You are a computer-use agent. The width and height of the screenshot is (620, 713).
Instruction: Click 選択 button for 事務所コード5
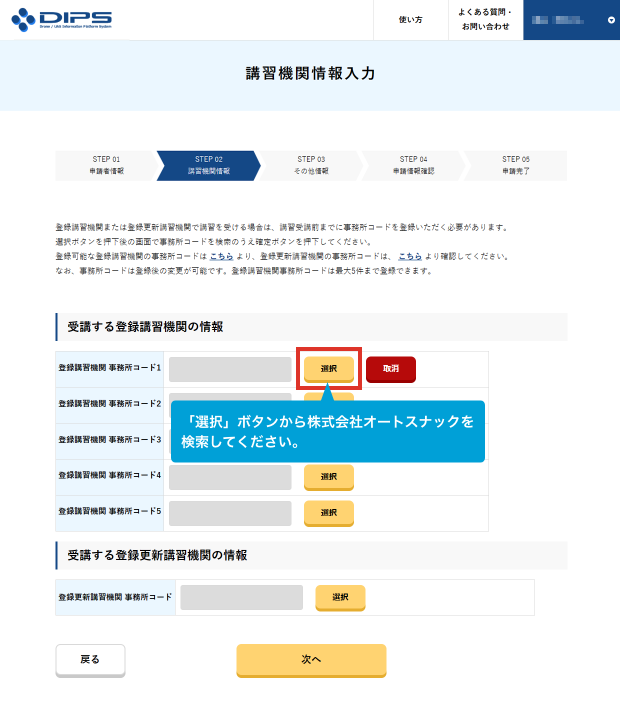coord(329,513)
